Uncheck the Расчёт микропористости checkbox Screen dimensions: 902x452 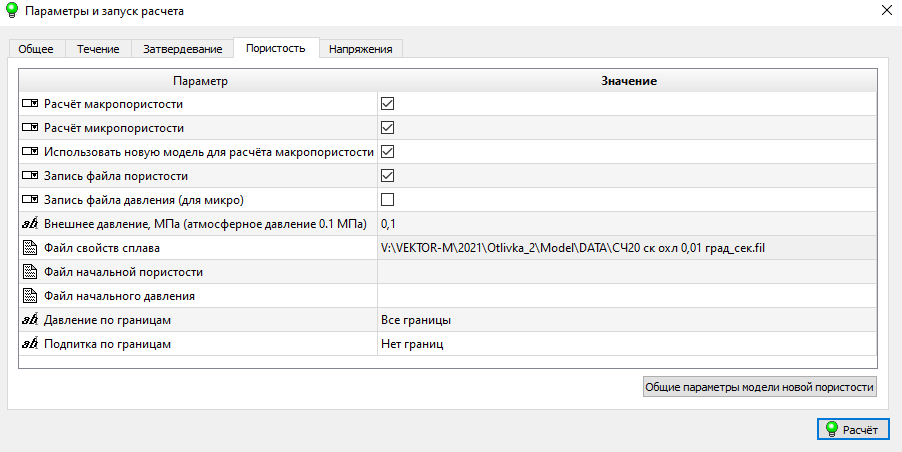pyautogui.click(x=387, y=128)
